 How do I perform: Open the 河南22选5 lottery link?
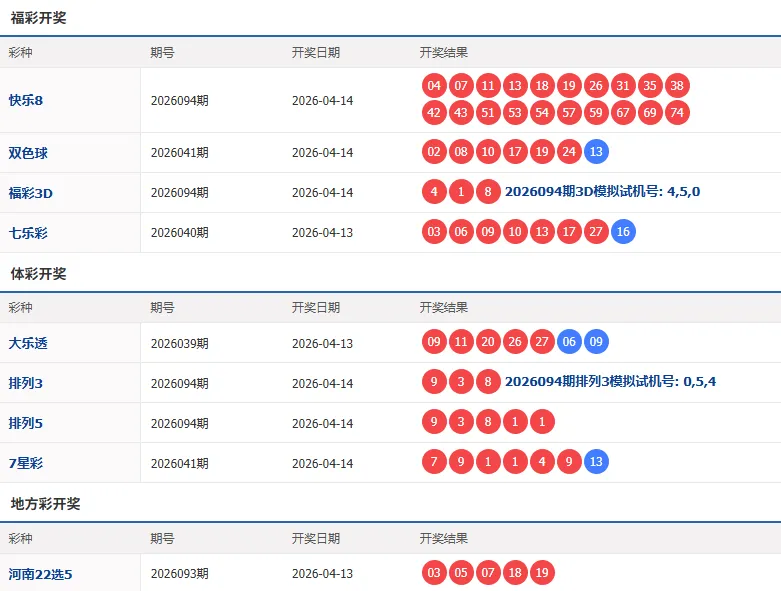pos(40,575)
